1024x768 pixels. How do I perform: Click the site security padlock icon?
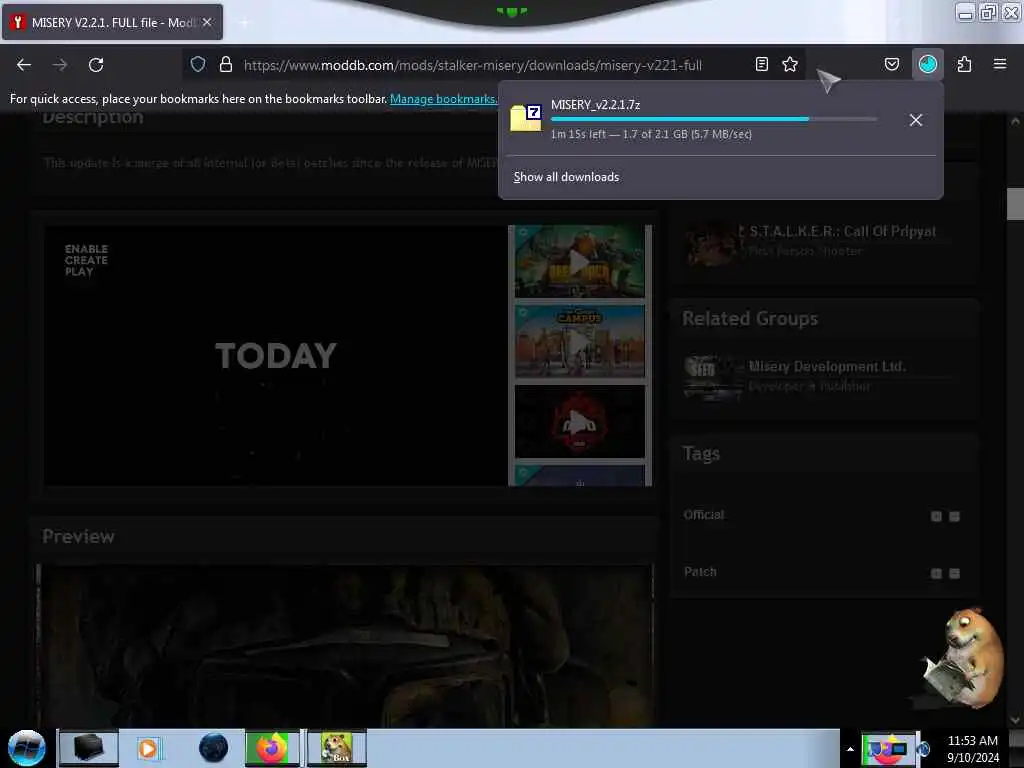(226, 64)
